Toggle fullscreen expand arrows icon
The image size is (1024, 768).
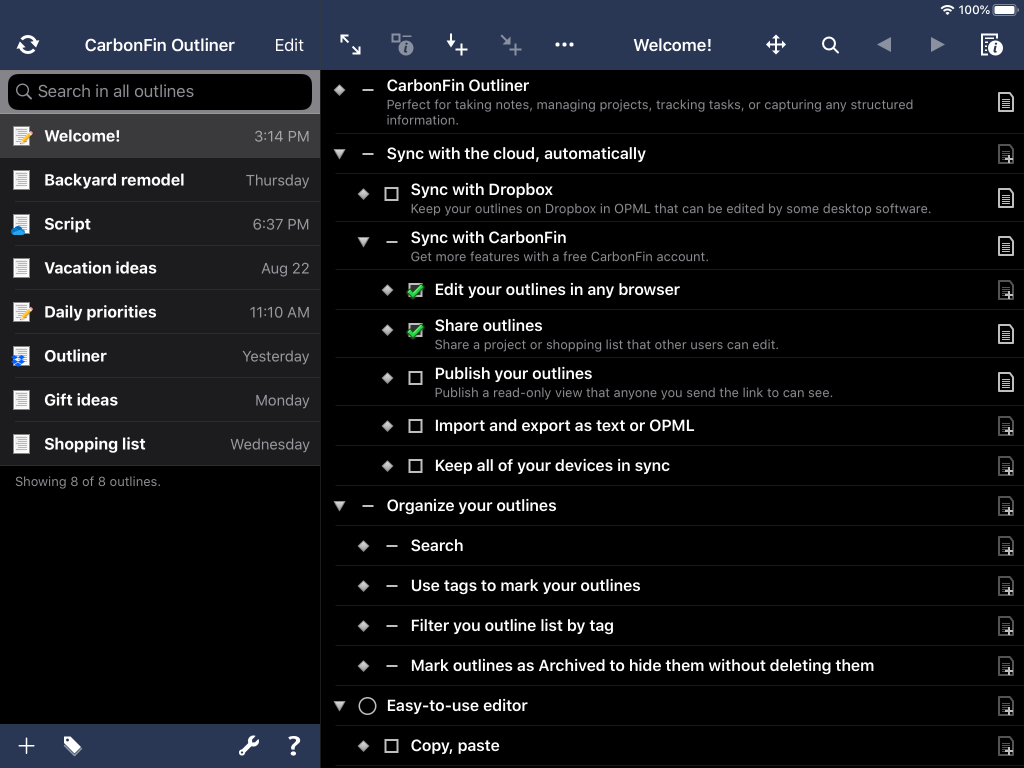(x=350, y=44)
